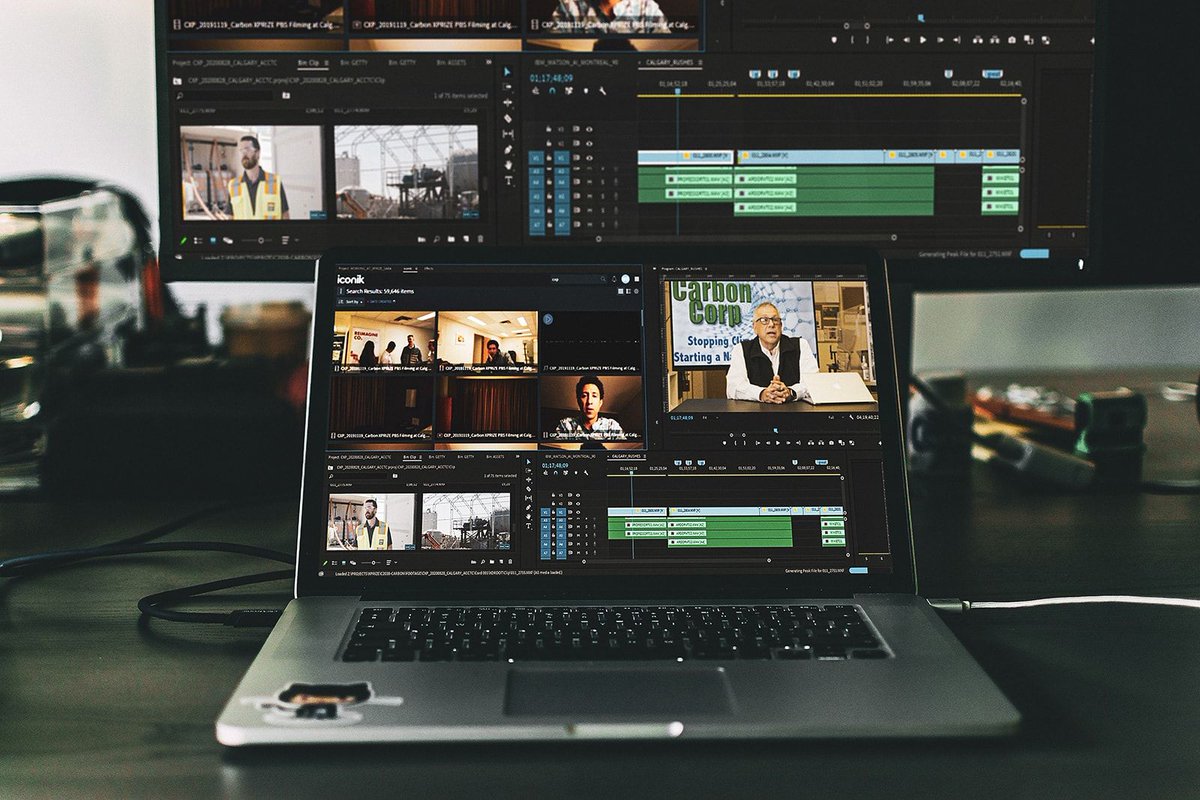The height and width of the screenshot is (800, 1200).
Task: Click the grid view icon in iconik results
Action: coord(619,291)
